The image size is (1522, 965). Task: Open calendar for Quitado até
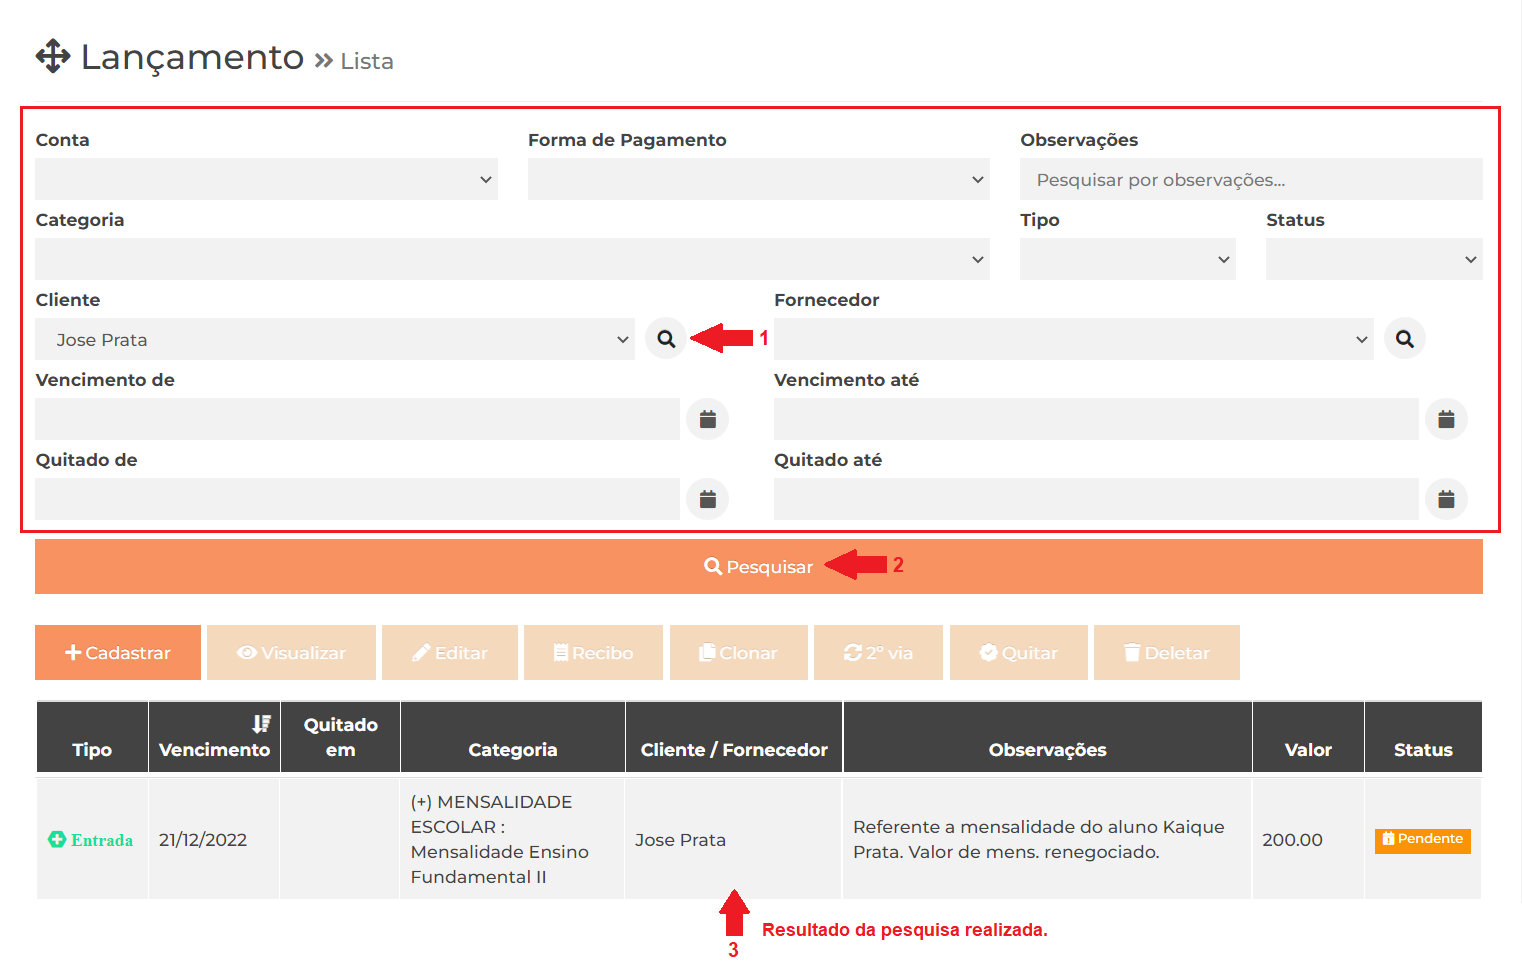(x=1446, y=499)
